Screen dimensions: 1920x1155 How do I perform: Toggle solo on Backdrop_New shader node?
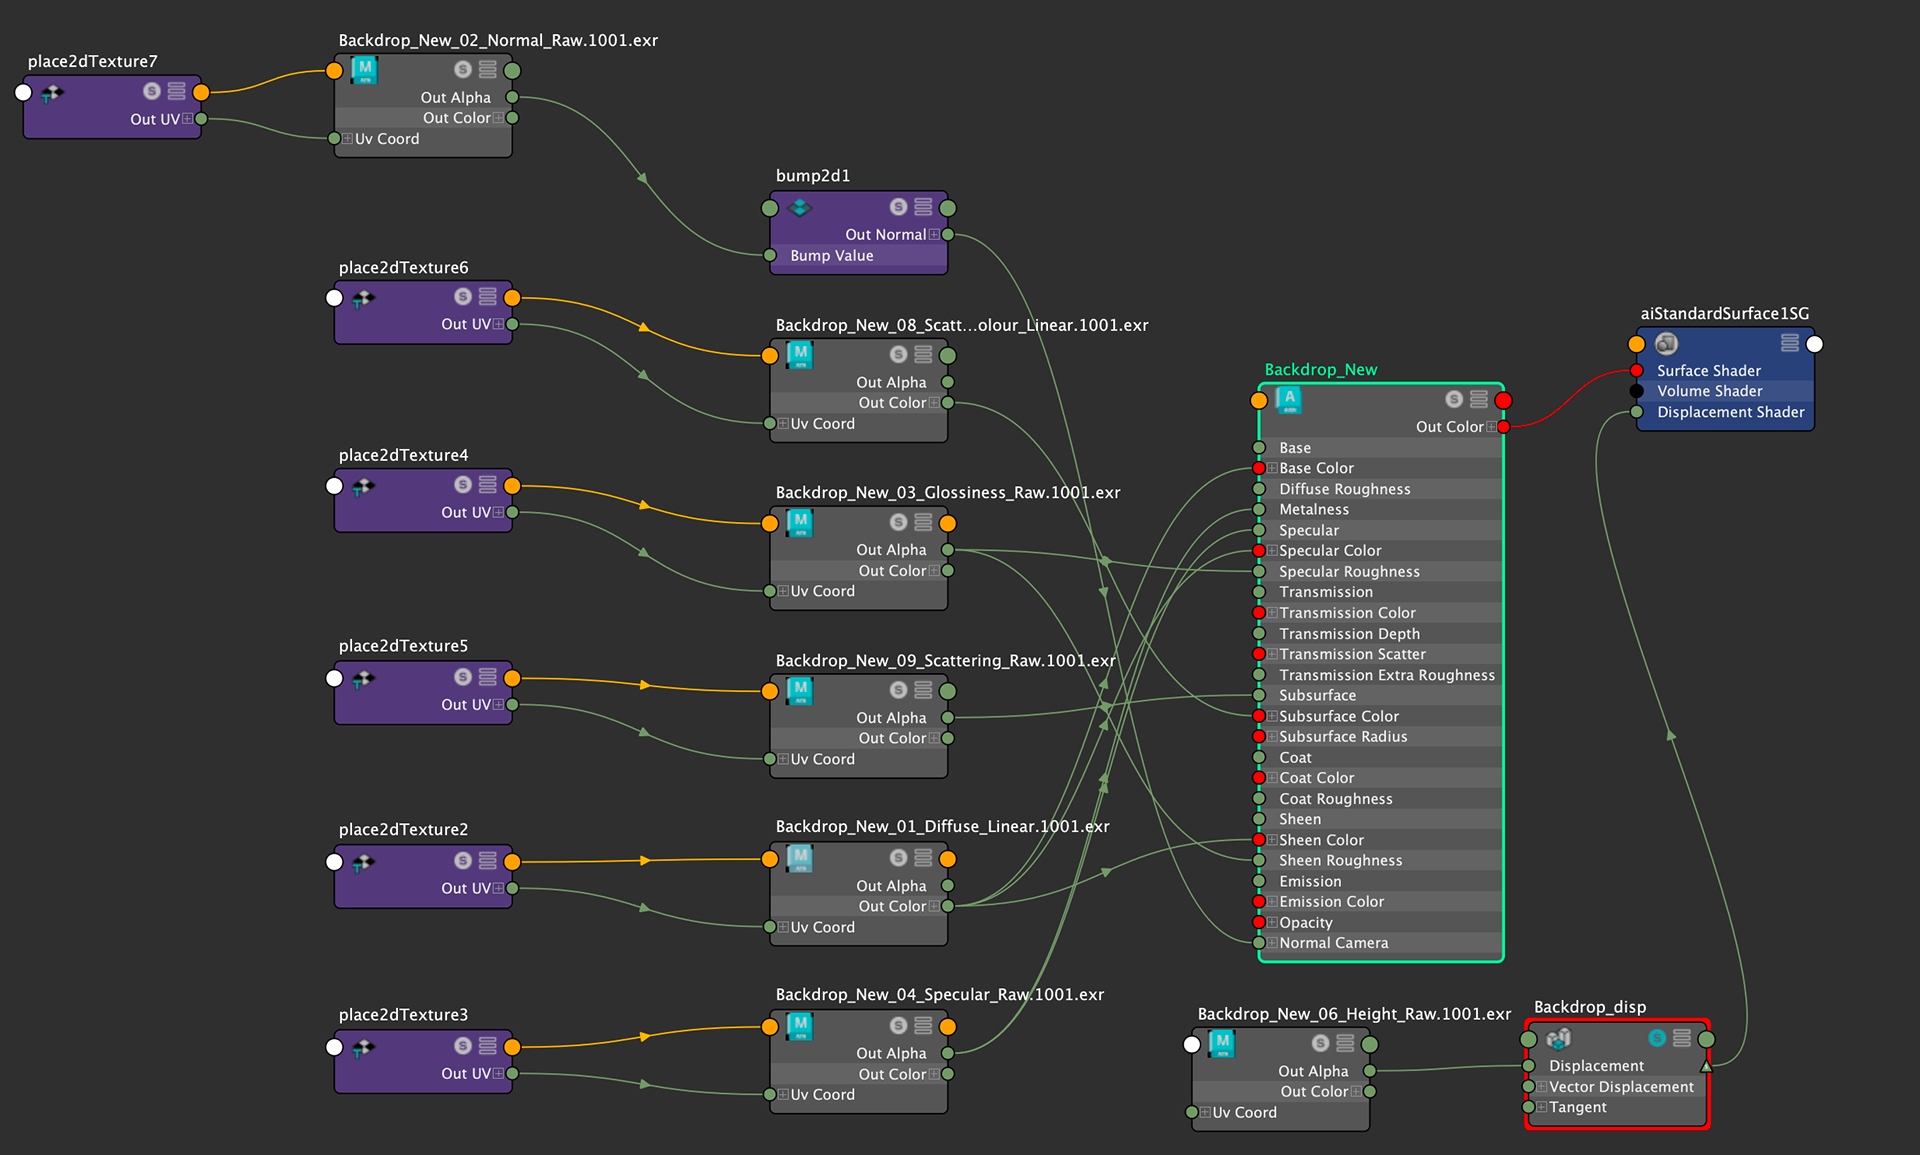pyautogui.click(x=1454, y=399)
